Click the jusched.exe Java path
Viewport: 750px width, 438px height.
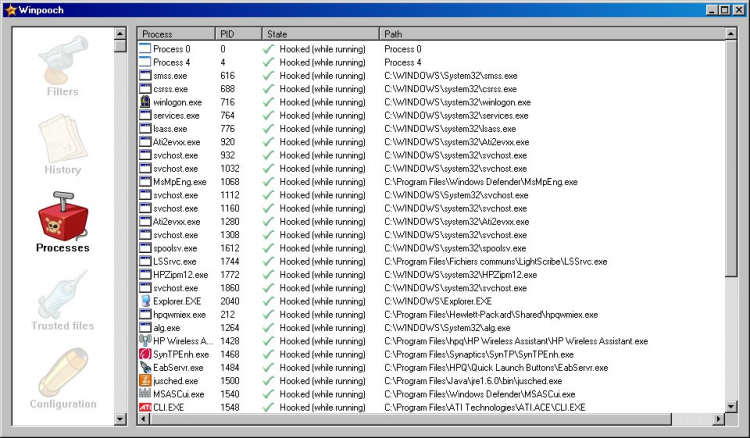473,381
